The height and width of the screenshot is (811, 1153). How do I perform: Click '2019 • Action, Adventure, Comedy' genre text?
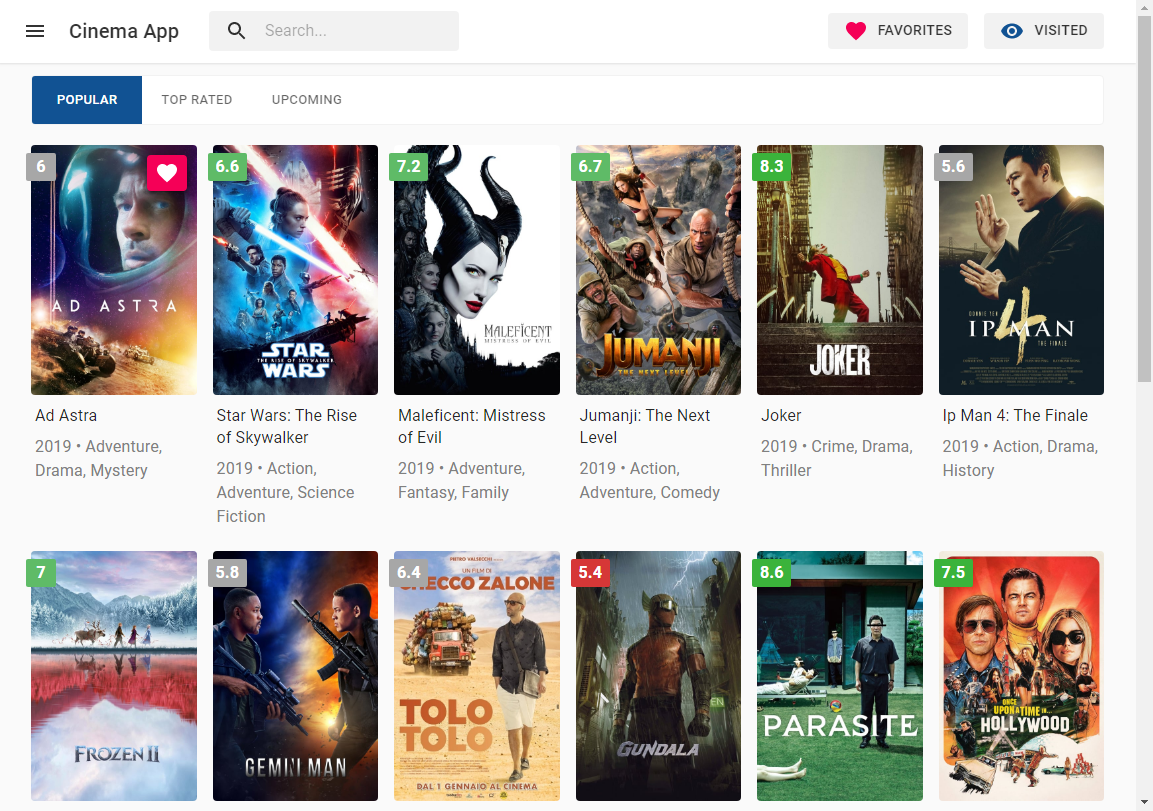tap(649, 480)
